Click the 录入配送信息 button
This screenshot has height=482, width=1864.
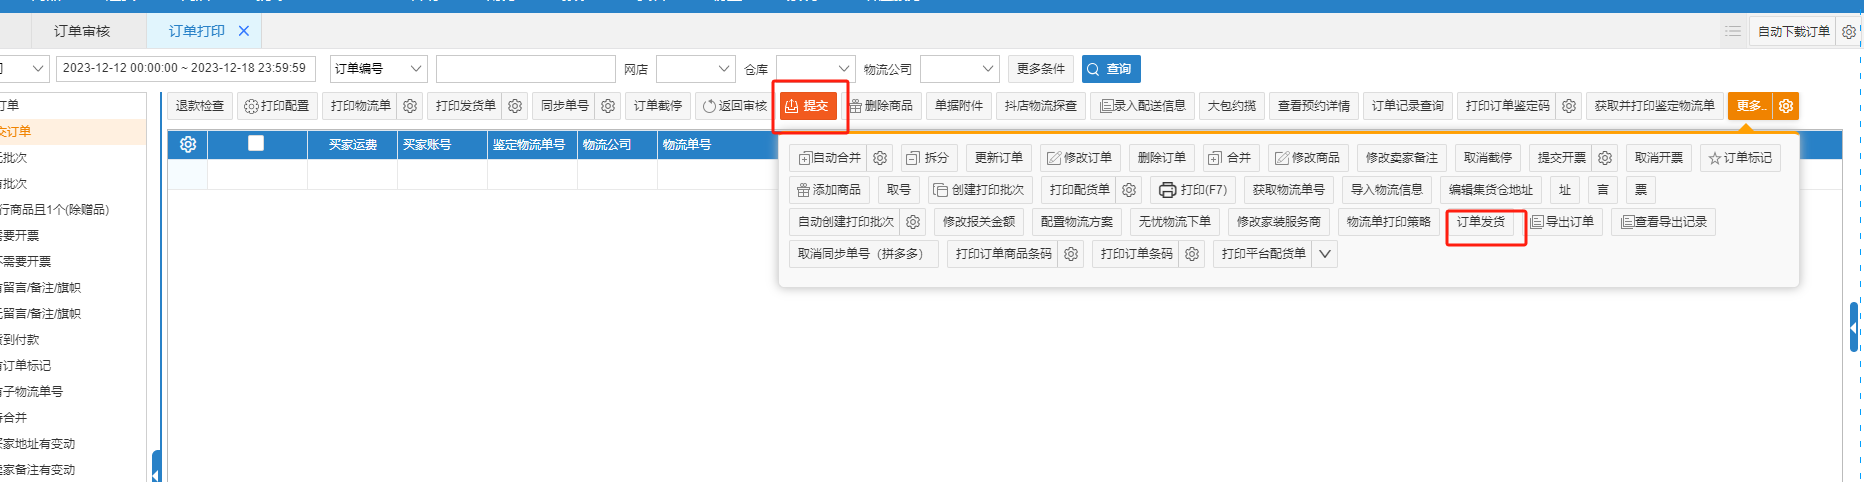pos(1143,106)
